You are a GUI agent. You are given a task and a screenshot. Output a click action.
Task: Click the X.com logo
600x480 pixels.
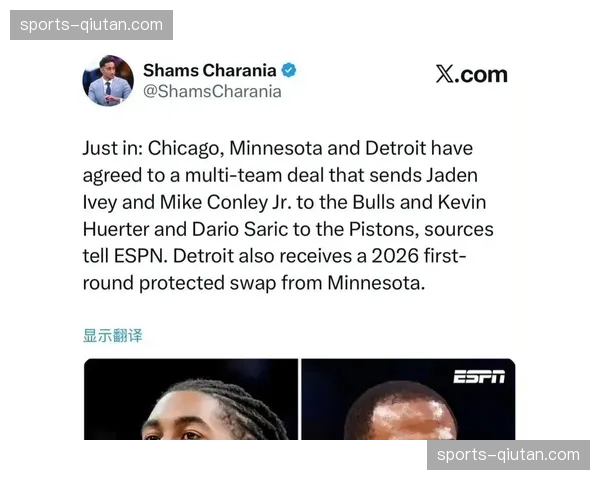pyautogui.click(x=471, y=74)
